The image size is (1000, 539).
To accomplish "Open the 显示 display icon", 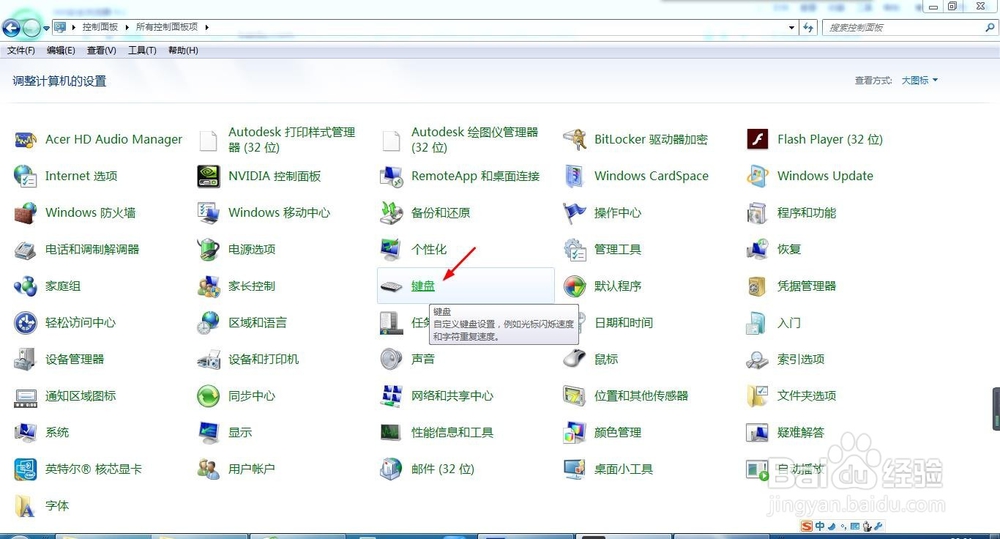I will (209, 432).
